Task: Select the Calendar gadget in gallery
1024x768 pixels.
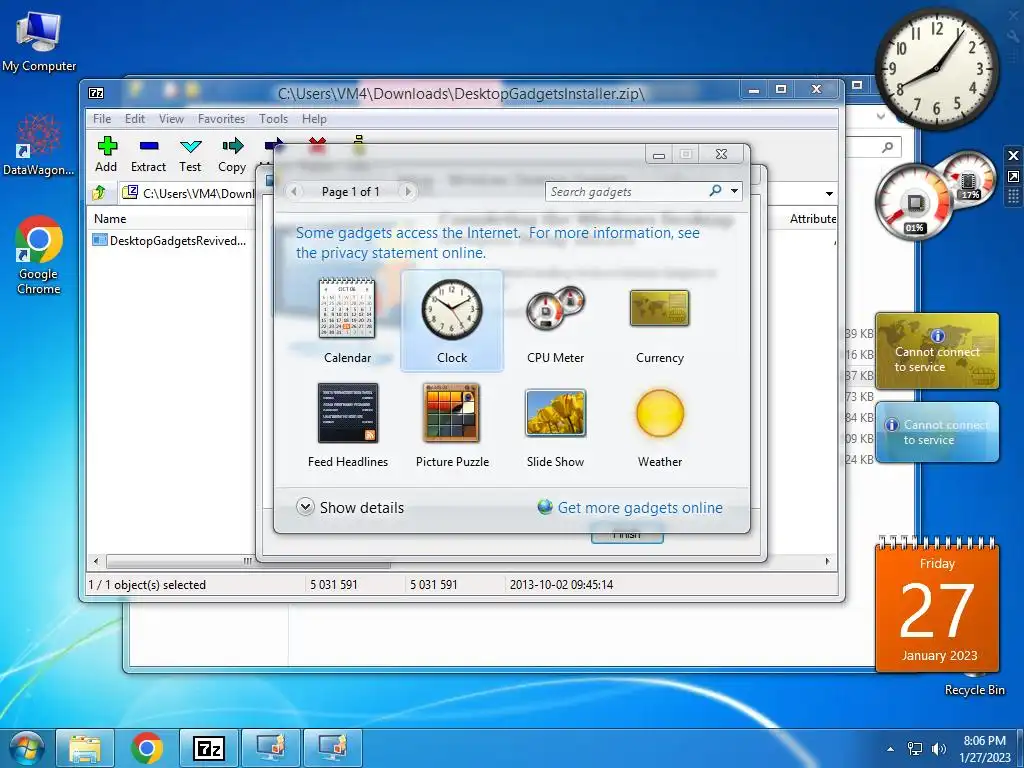Action: tap(347, 321)
